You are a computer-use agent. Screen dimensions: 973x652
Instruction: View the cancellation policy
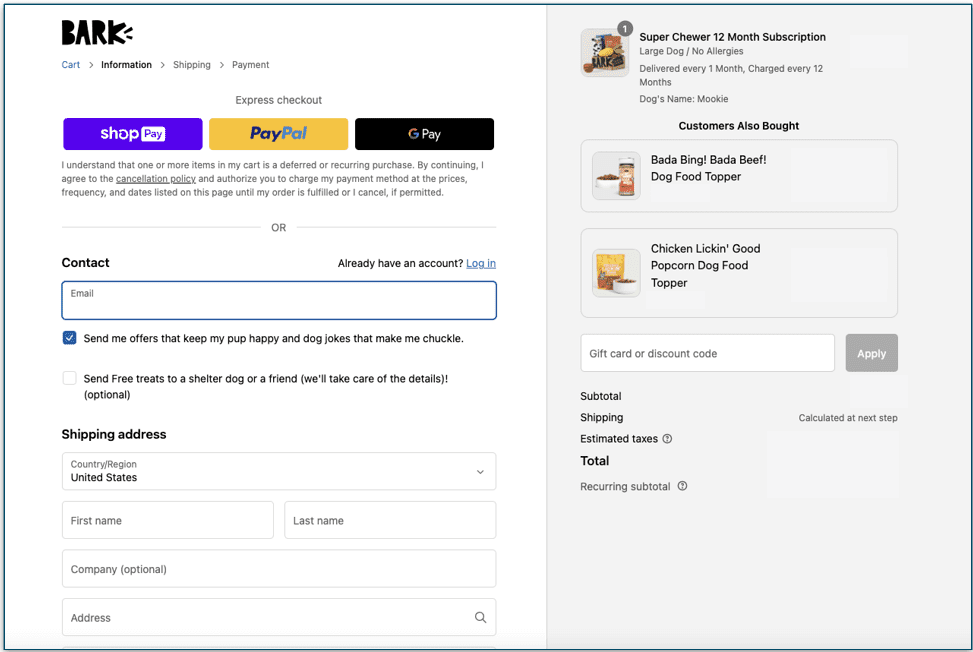point(155,179)
